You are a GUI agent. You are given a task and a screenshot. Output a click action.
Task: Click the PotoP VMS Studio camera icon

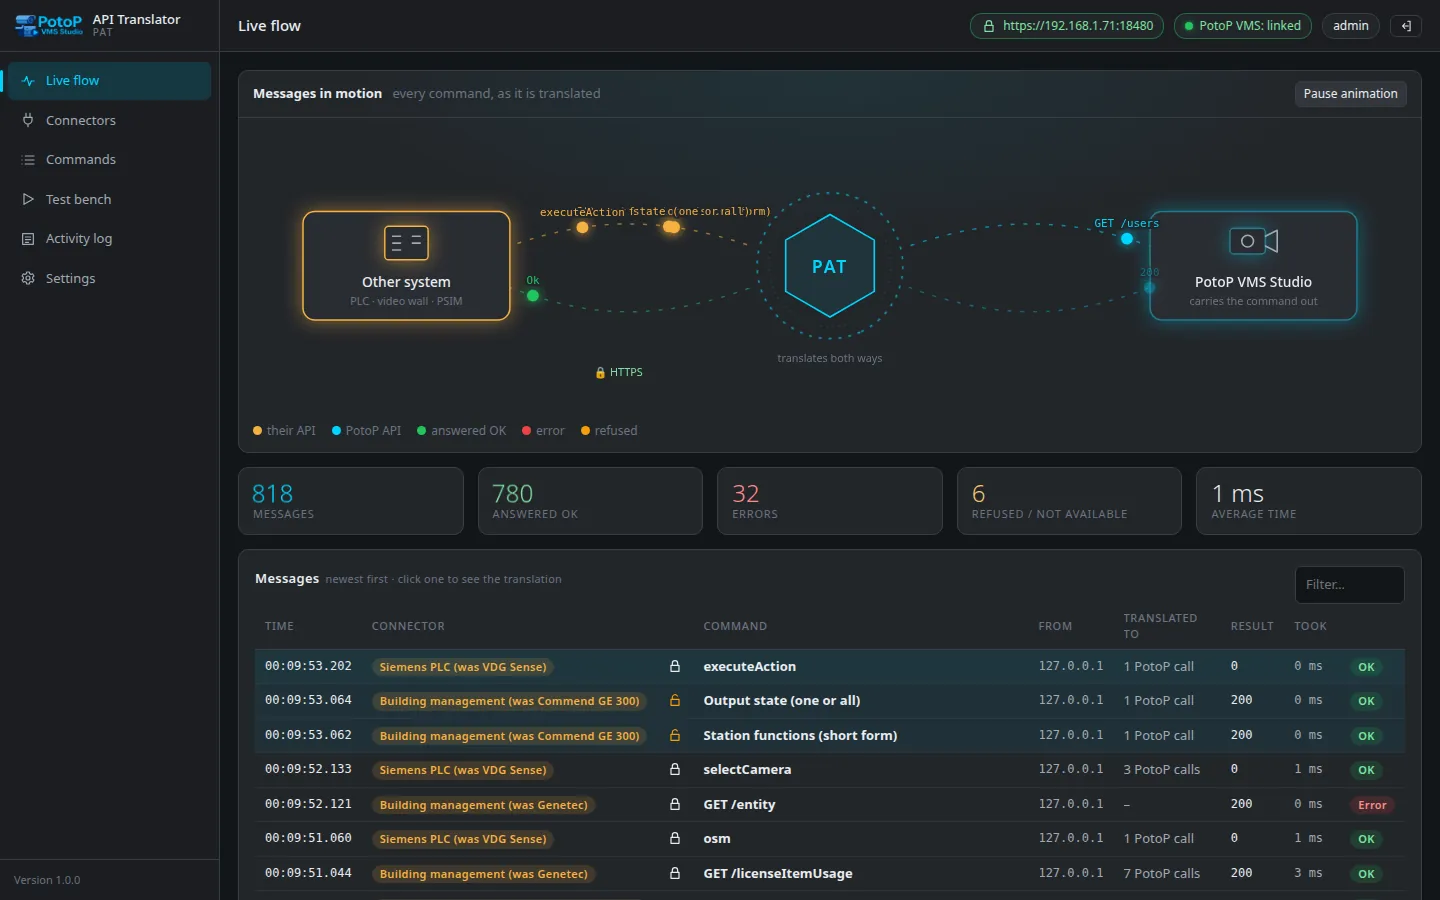pyautogui.click(x=1253, y=241)
